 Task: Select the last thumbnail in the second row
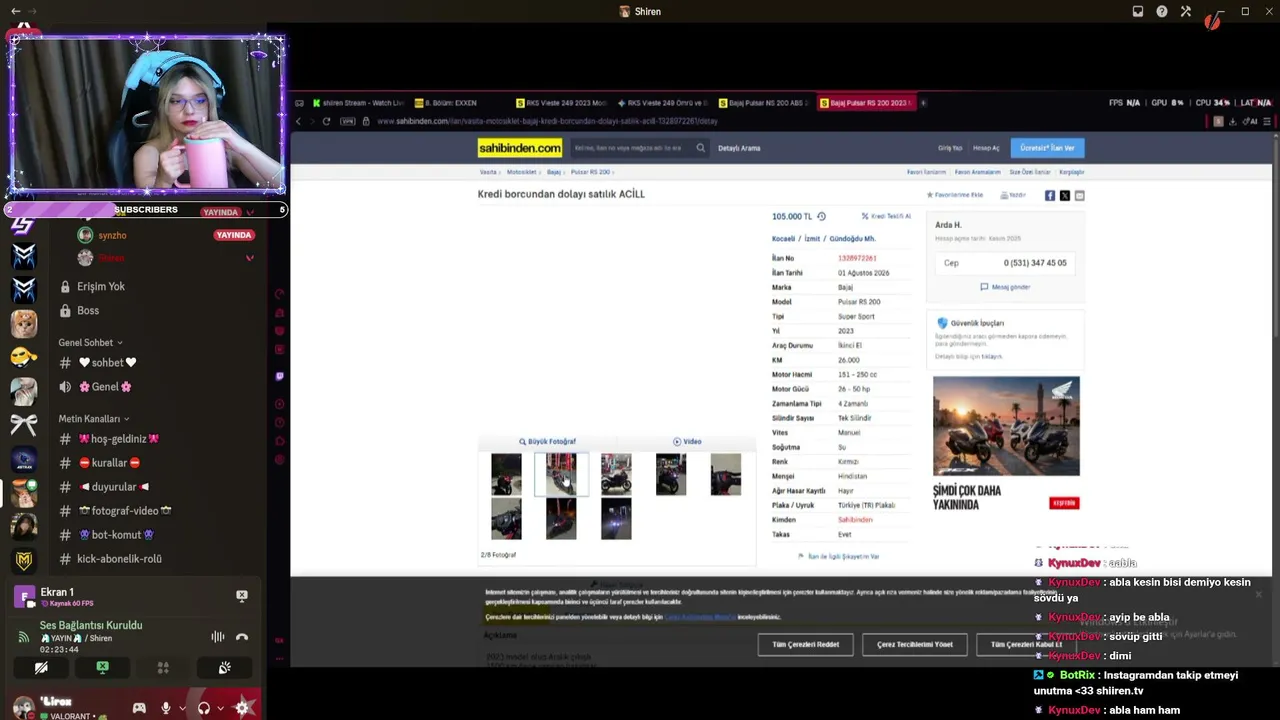click(x=616, y=519)
